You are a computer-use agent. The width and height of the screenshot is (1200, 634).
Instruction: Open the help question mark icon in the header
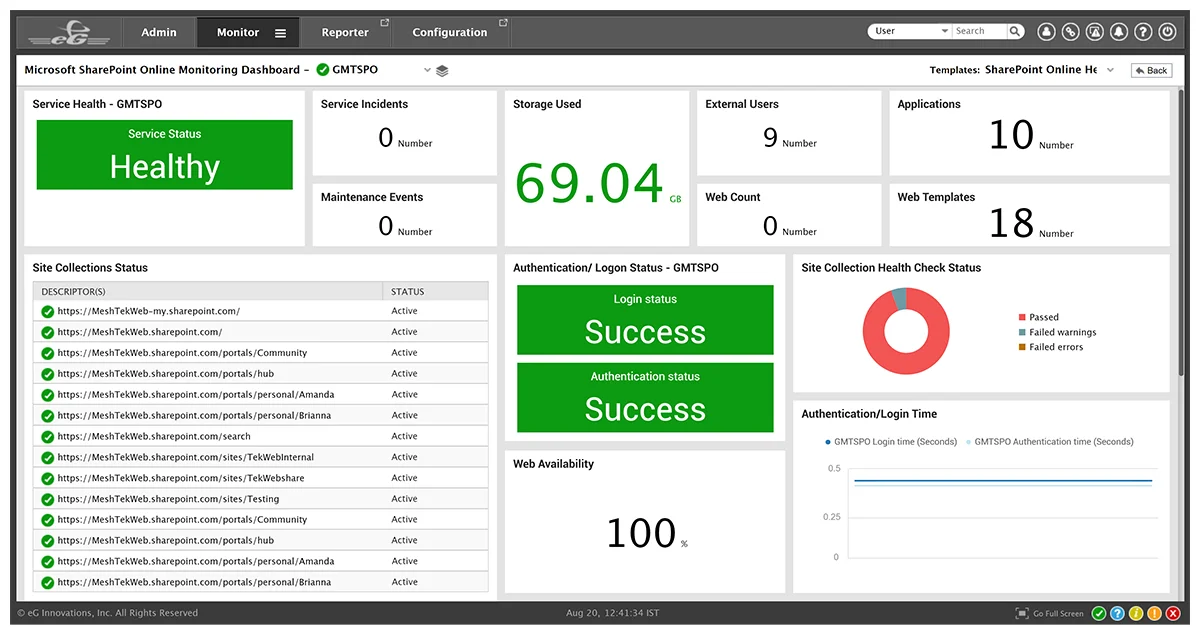[1143, 32]
